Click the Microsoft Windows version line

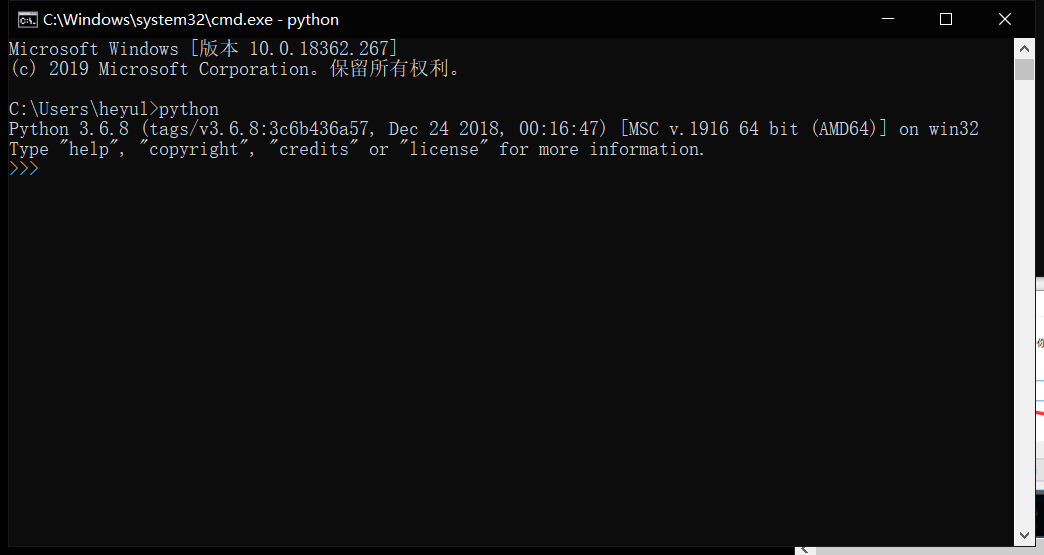pos(203,49)
